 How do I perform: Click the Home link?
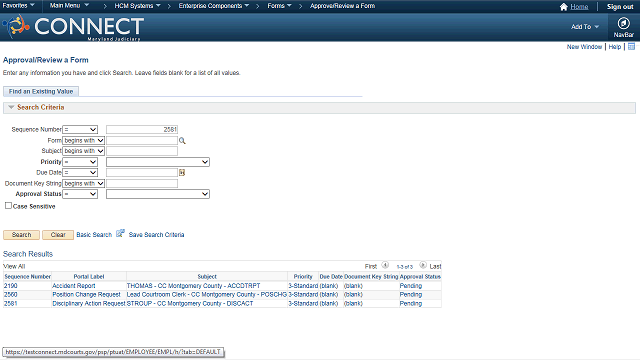[579, 7]
